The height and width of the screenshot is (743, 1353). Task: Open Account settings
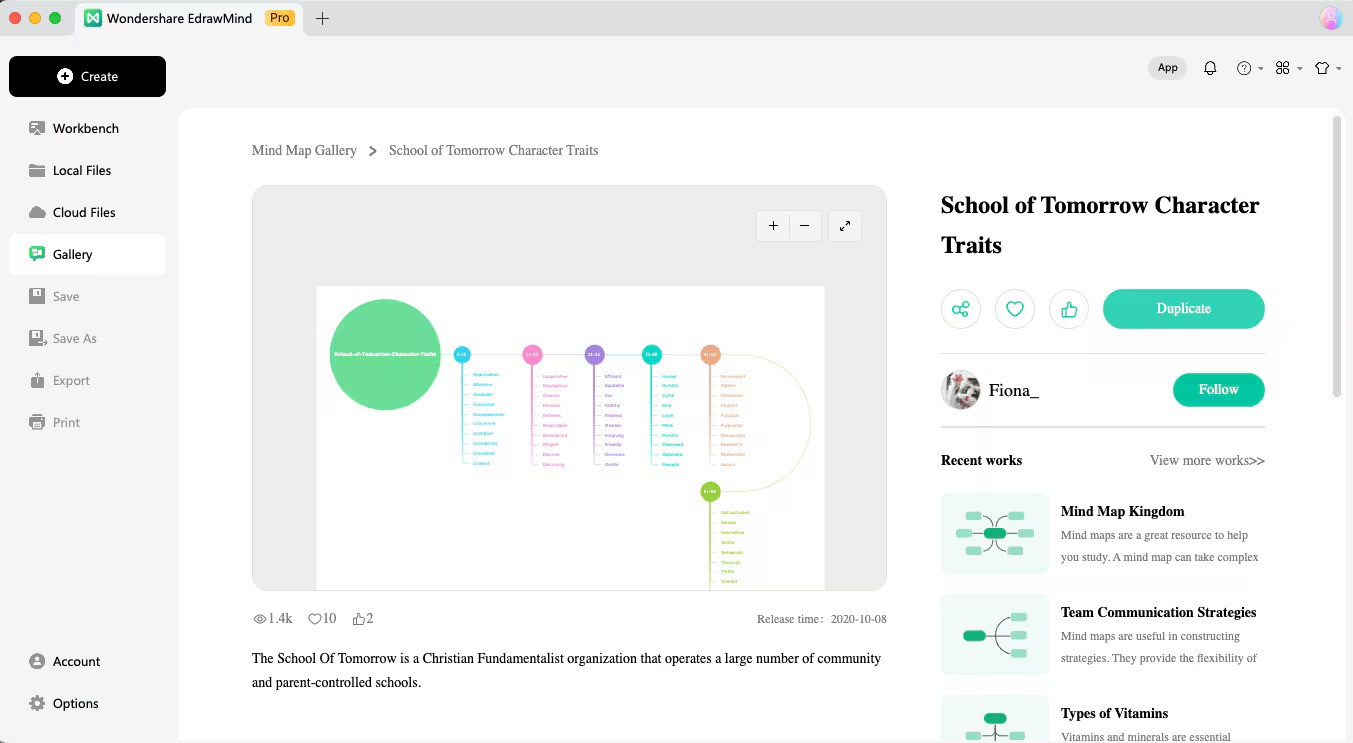click(x=87, y=661)
